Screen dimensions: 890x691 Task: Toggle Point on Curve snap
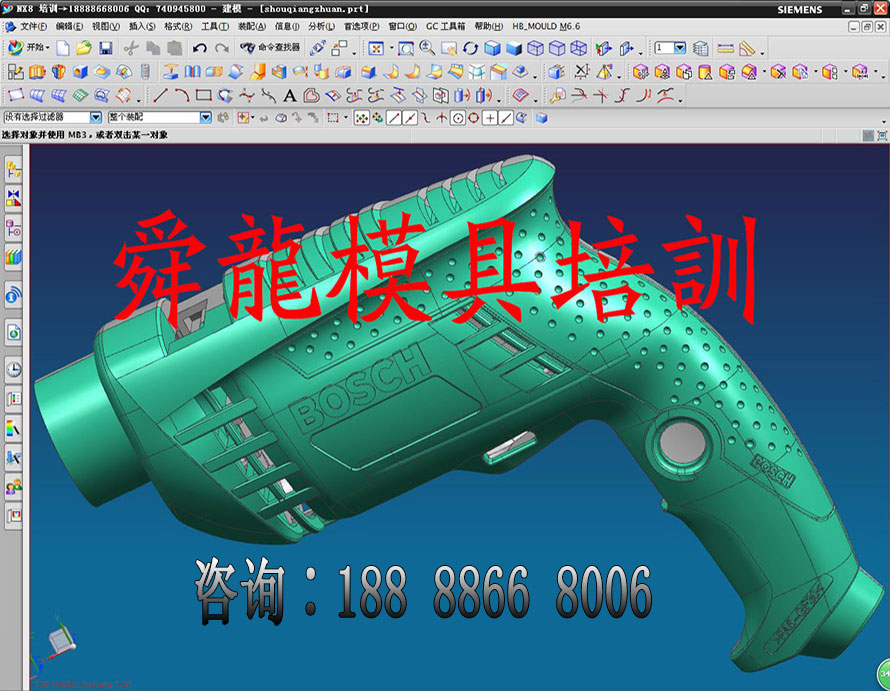[x=506, y=118]
